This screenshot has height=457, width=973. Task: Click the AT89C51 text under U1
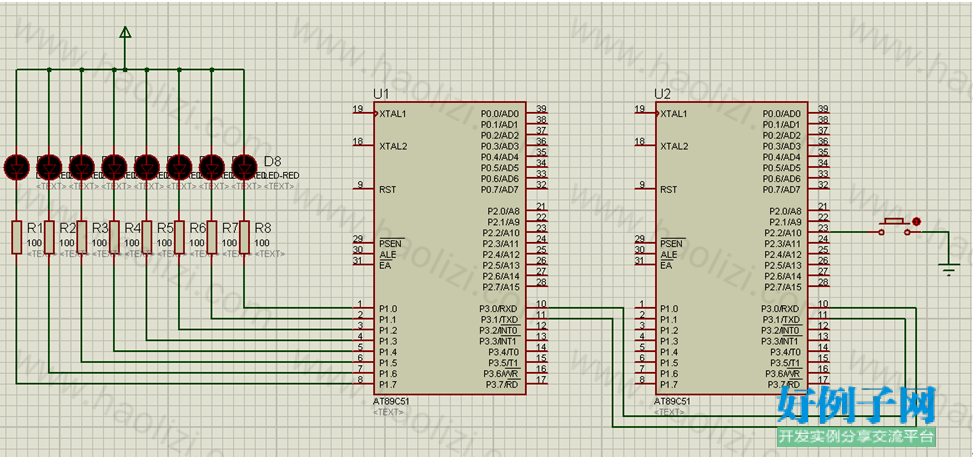click(x=391, y=401)
